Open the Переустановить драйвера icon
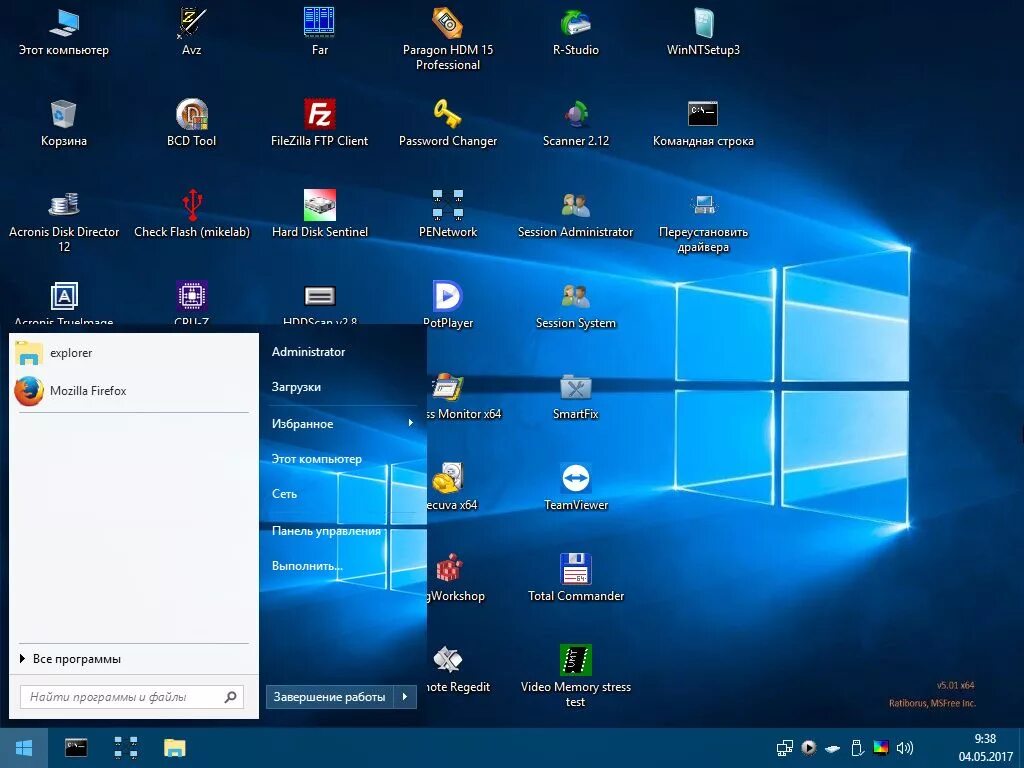The height and width of the screenshot is (768, 1024). (x=703, y=221)
